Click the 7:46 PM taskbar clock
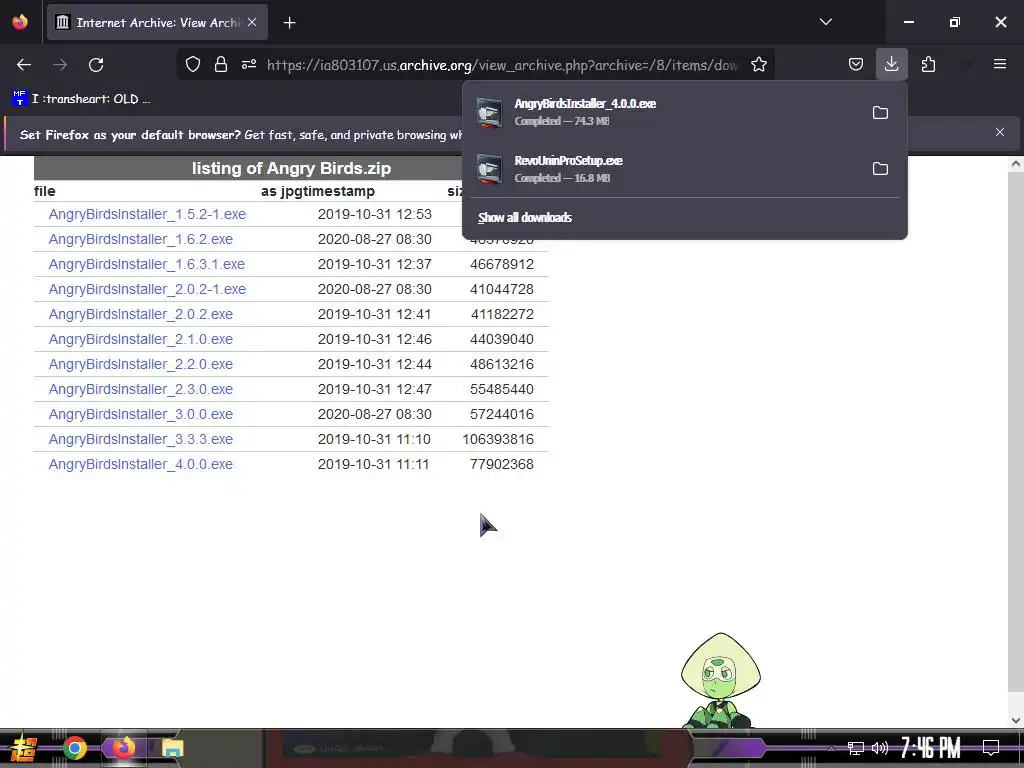 (x=930, y=747)
